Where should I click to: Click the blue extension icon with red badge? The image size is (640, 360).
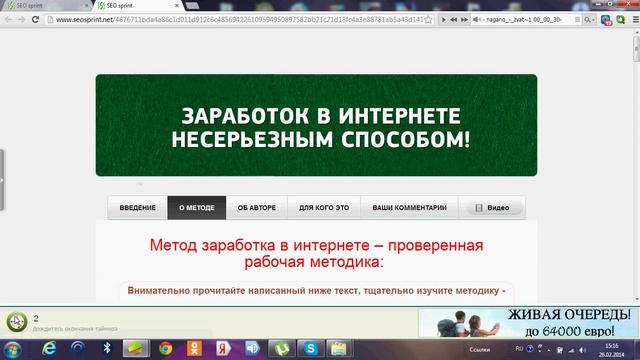click(606, 20)
